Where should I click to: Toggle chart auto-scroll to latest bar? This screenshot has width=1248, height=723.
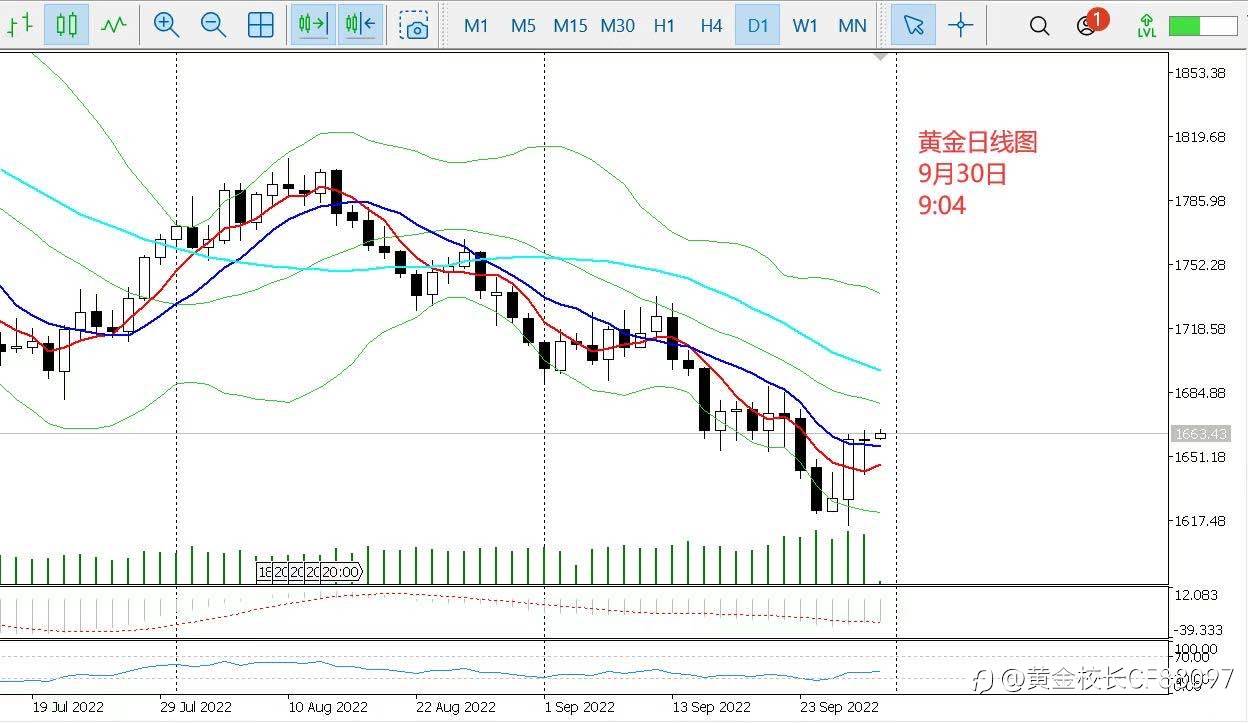coord(313,25)
